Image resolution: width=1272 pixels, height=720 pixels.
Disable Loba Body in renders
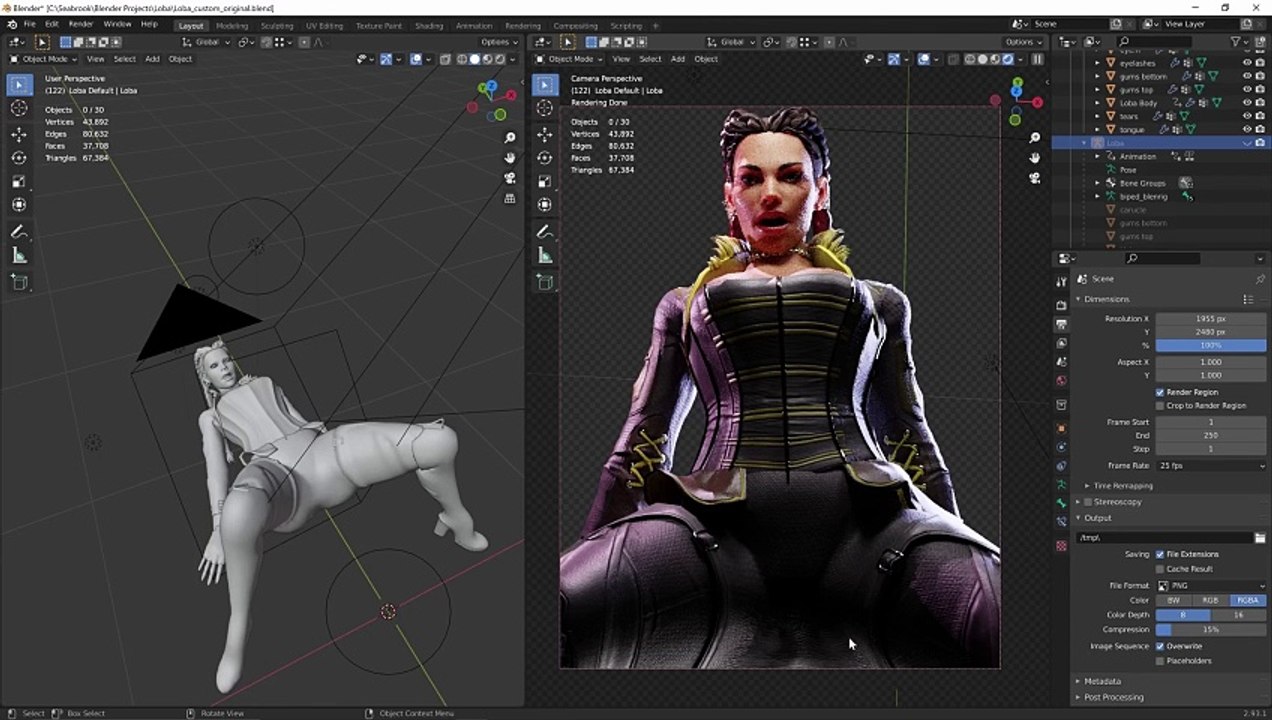[1259, 102]
